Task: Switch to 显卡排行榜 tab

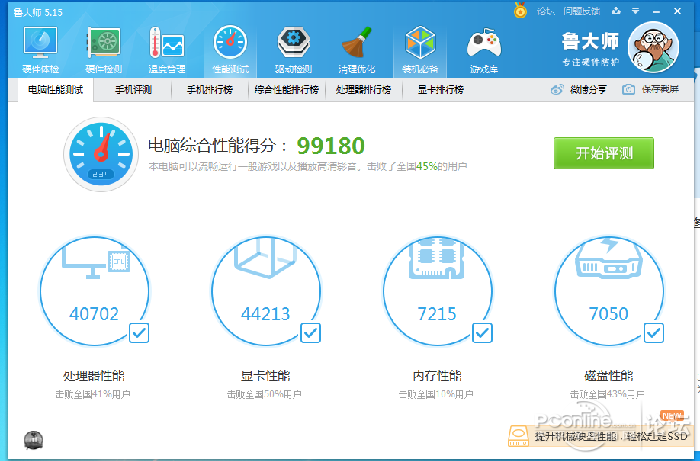Action: click(441, 90)
